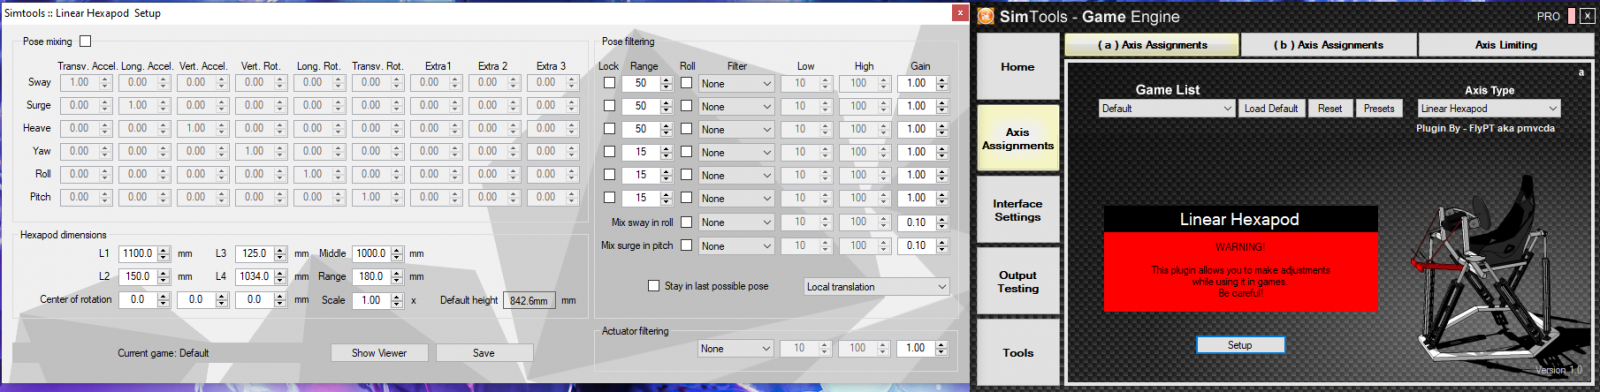Enable the Pose mixing checkbox
Viewport: 1600px width, 392px height.
pyautogui.click(x=85, y=41)
